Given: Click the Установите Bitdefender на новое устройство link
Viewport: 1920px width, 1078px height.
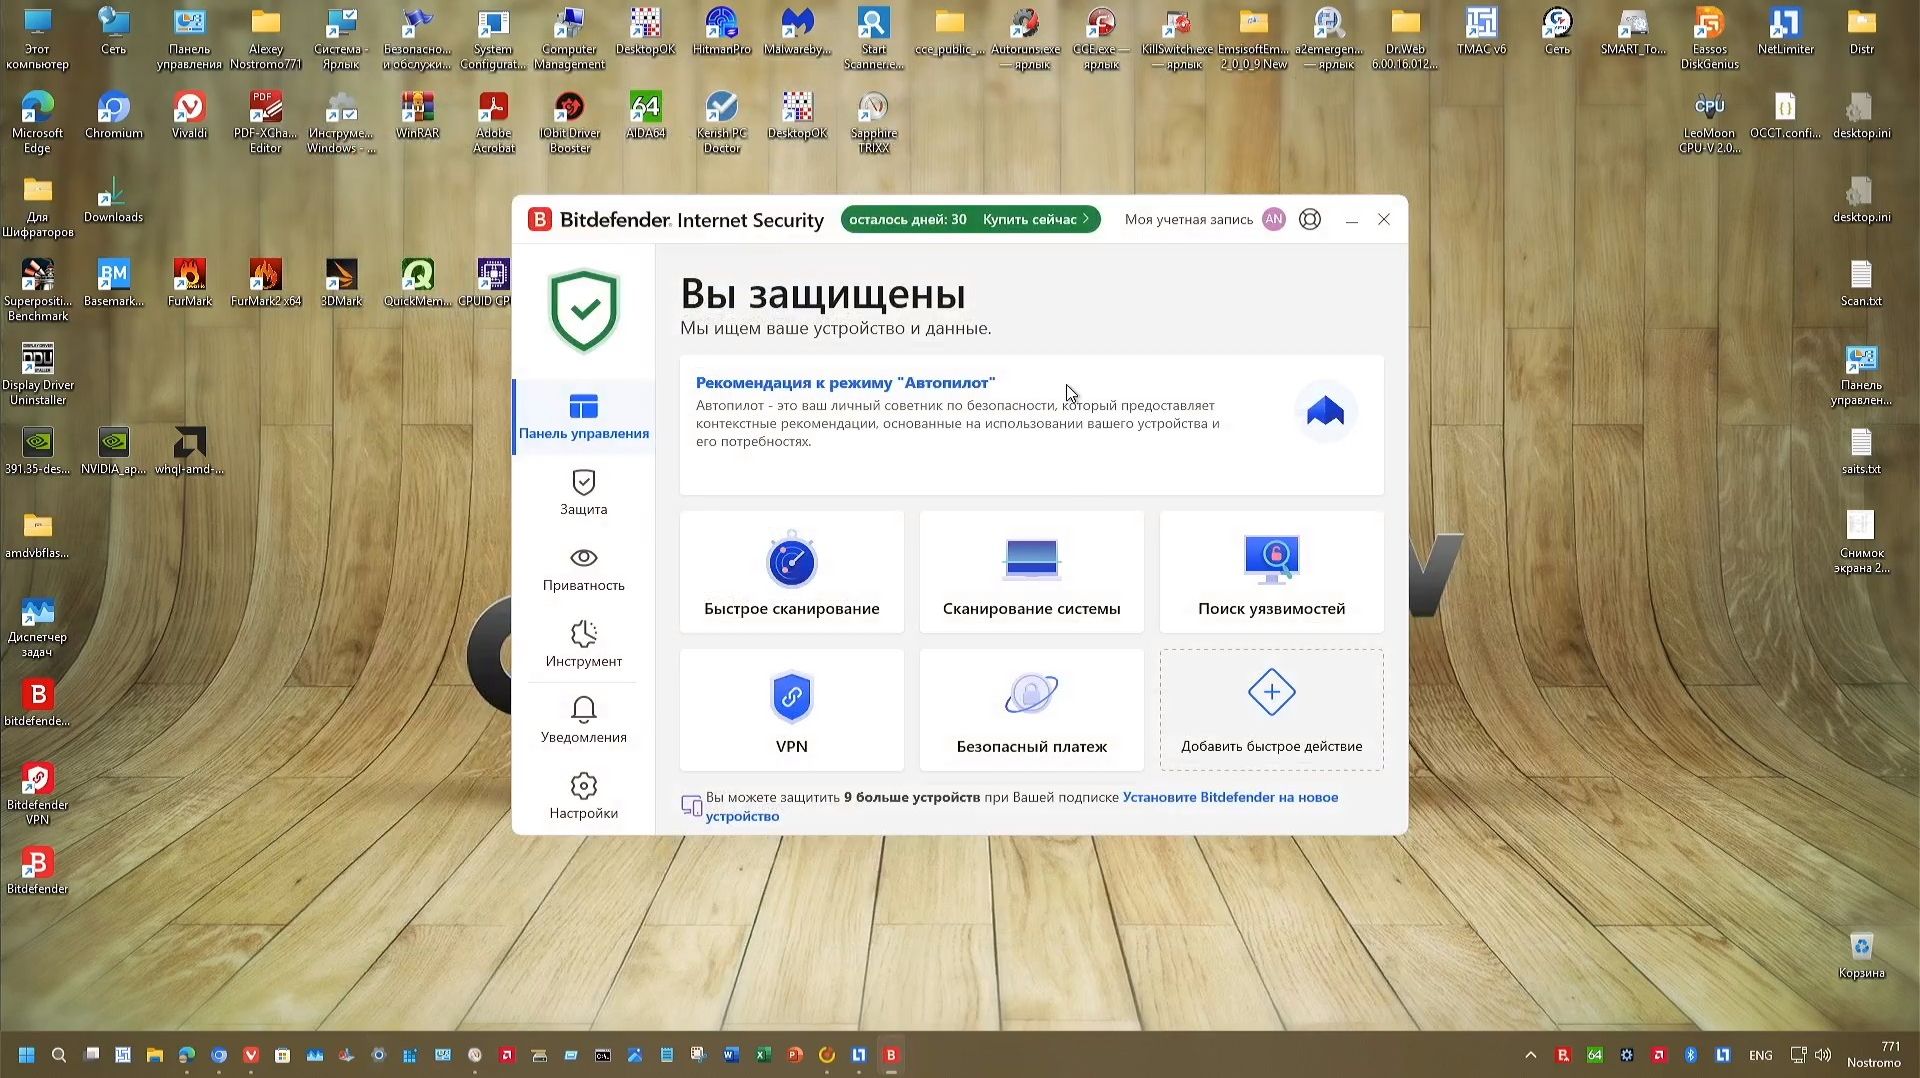Looking at the screenshot, I should pyautogui.click(x=1230, y=797).
